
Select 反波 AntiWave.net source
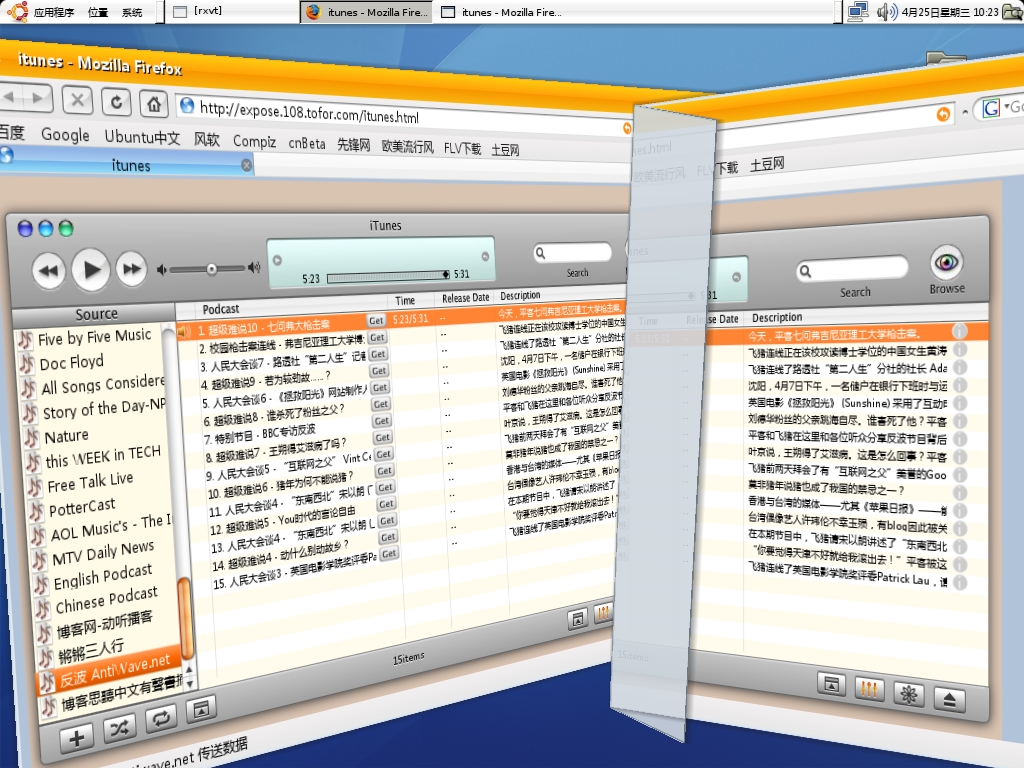coord(114,670)
